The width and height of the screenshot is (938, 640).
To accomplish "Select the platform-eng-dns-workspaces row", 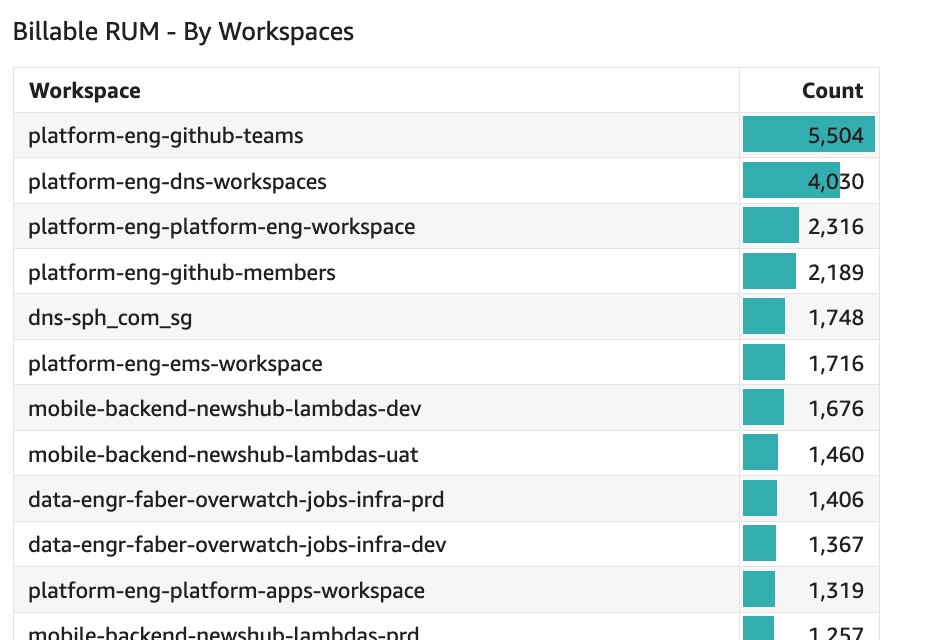I will point(177,181).
